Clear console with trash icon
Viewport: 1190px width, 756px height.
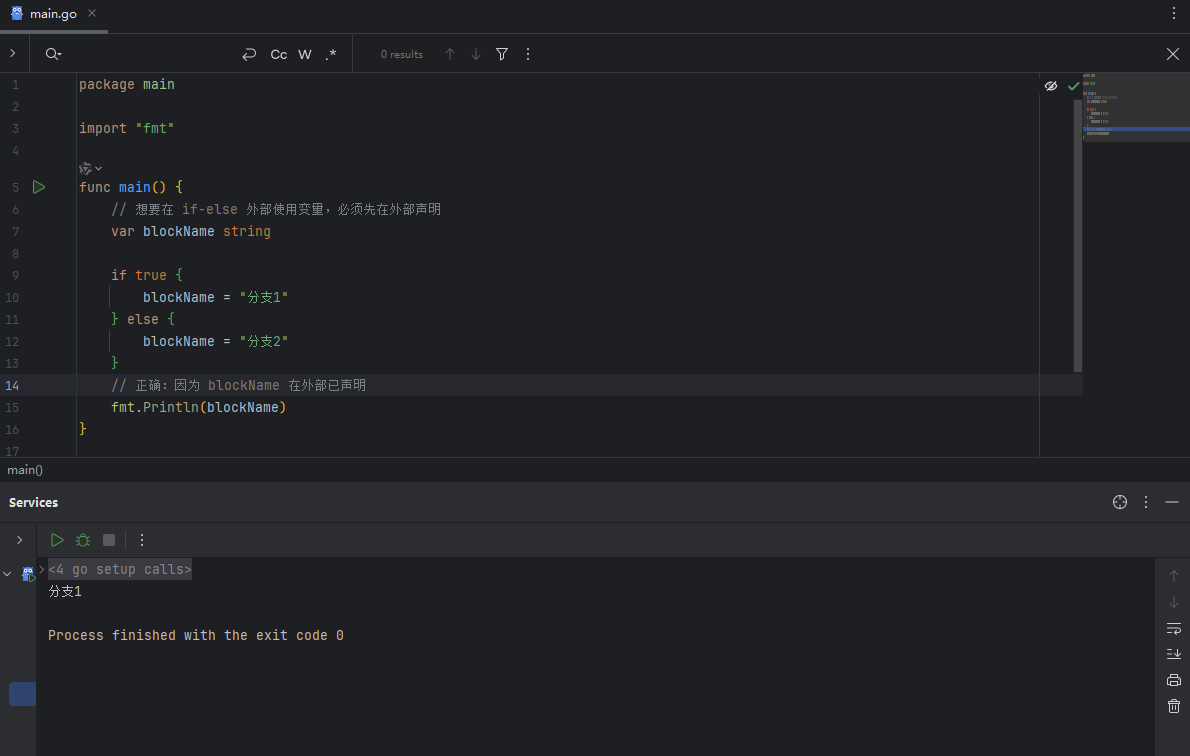coord(1173,706)
